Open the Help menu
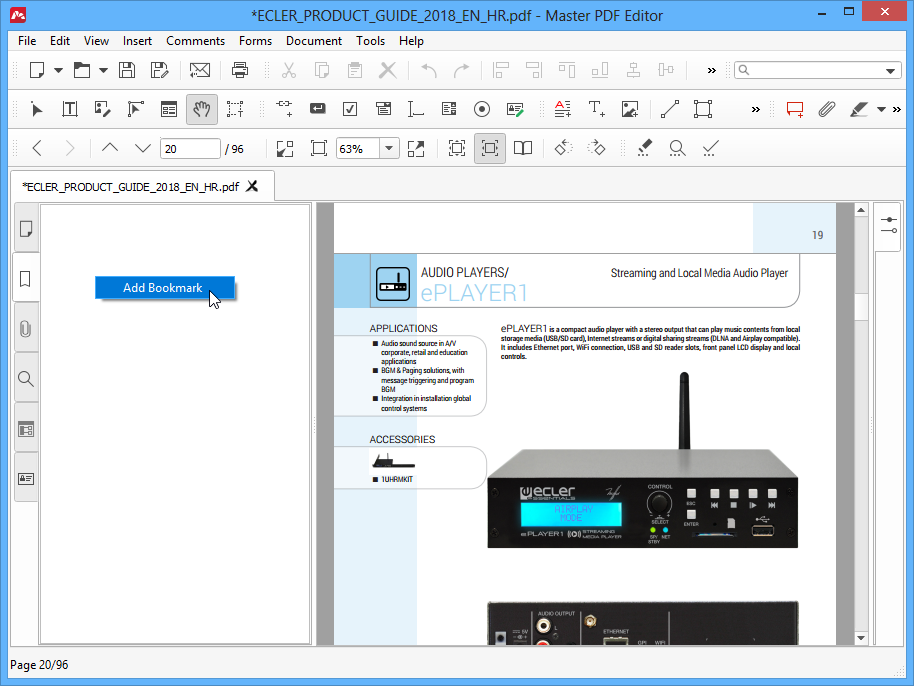Screen dimensions: 914x686 pos(412,41)
